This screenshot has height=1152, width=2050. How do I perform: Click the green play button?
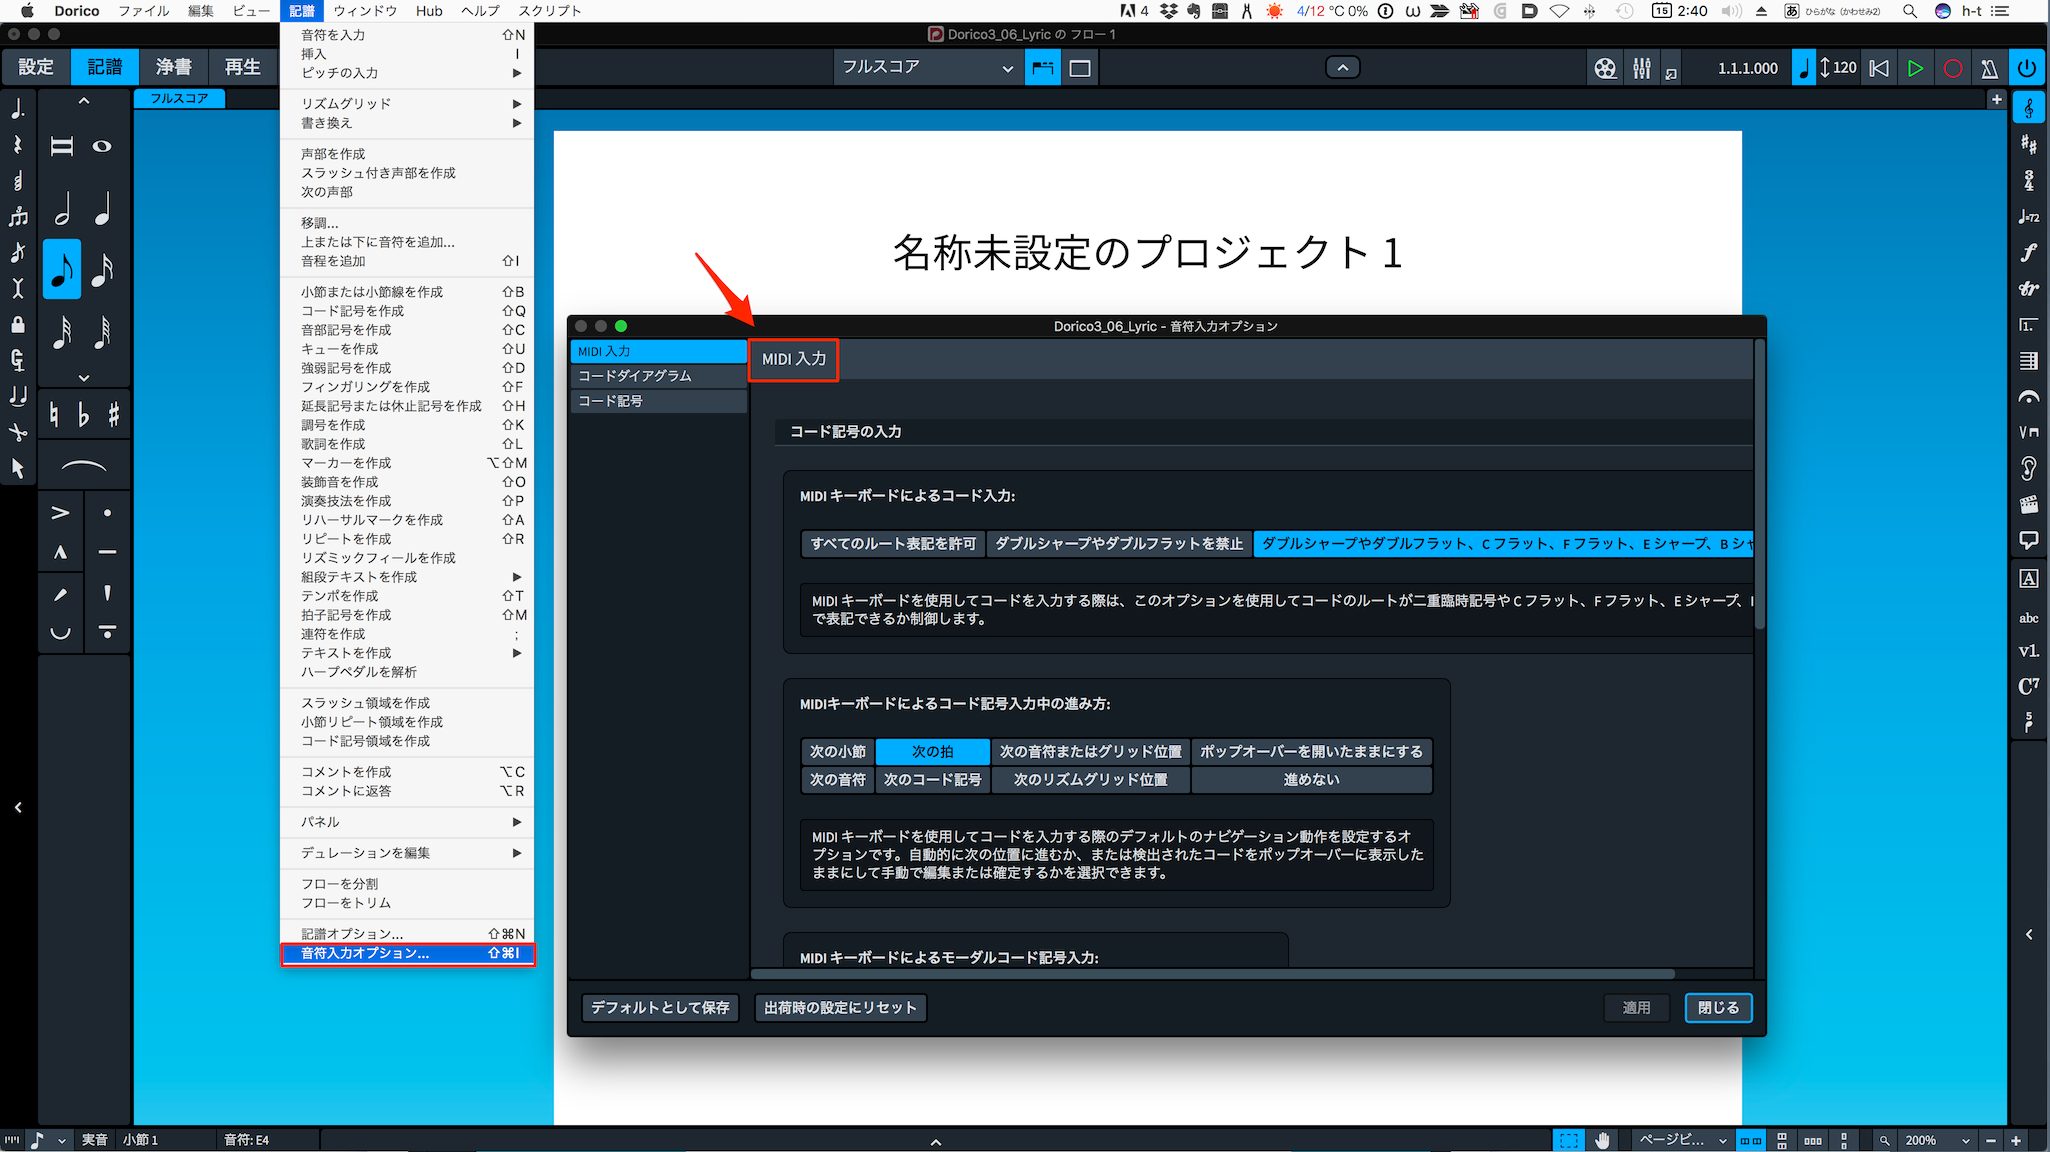point(1915,68)
